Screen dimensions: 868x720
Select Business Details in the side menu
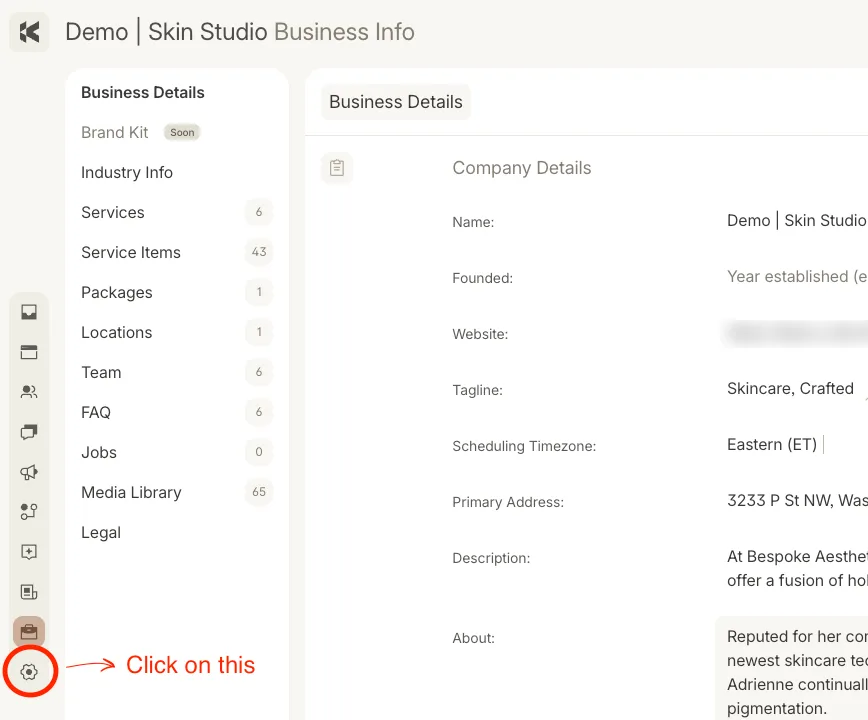[143, 92]
